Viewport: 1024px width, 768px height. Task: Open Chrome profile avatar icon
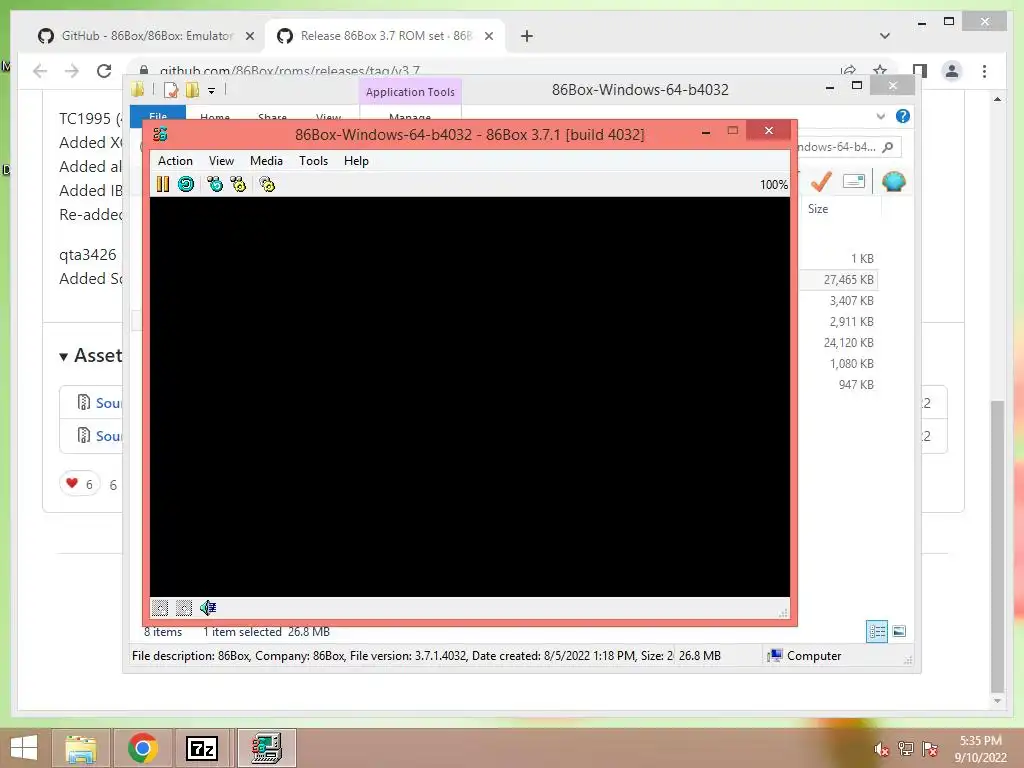[x=952, y=71]
